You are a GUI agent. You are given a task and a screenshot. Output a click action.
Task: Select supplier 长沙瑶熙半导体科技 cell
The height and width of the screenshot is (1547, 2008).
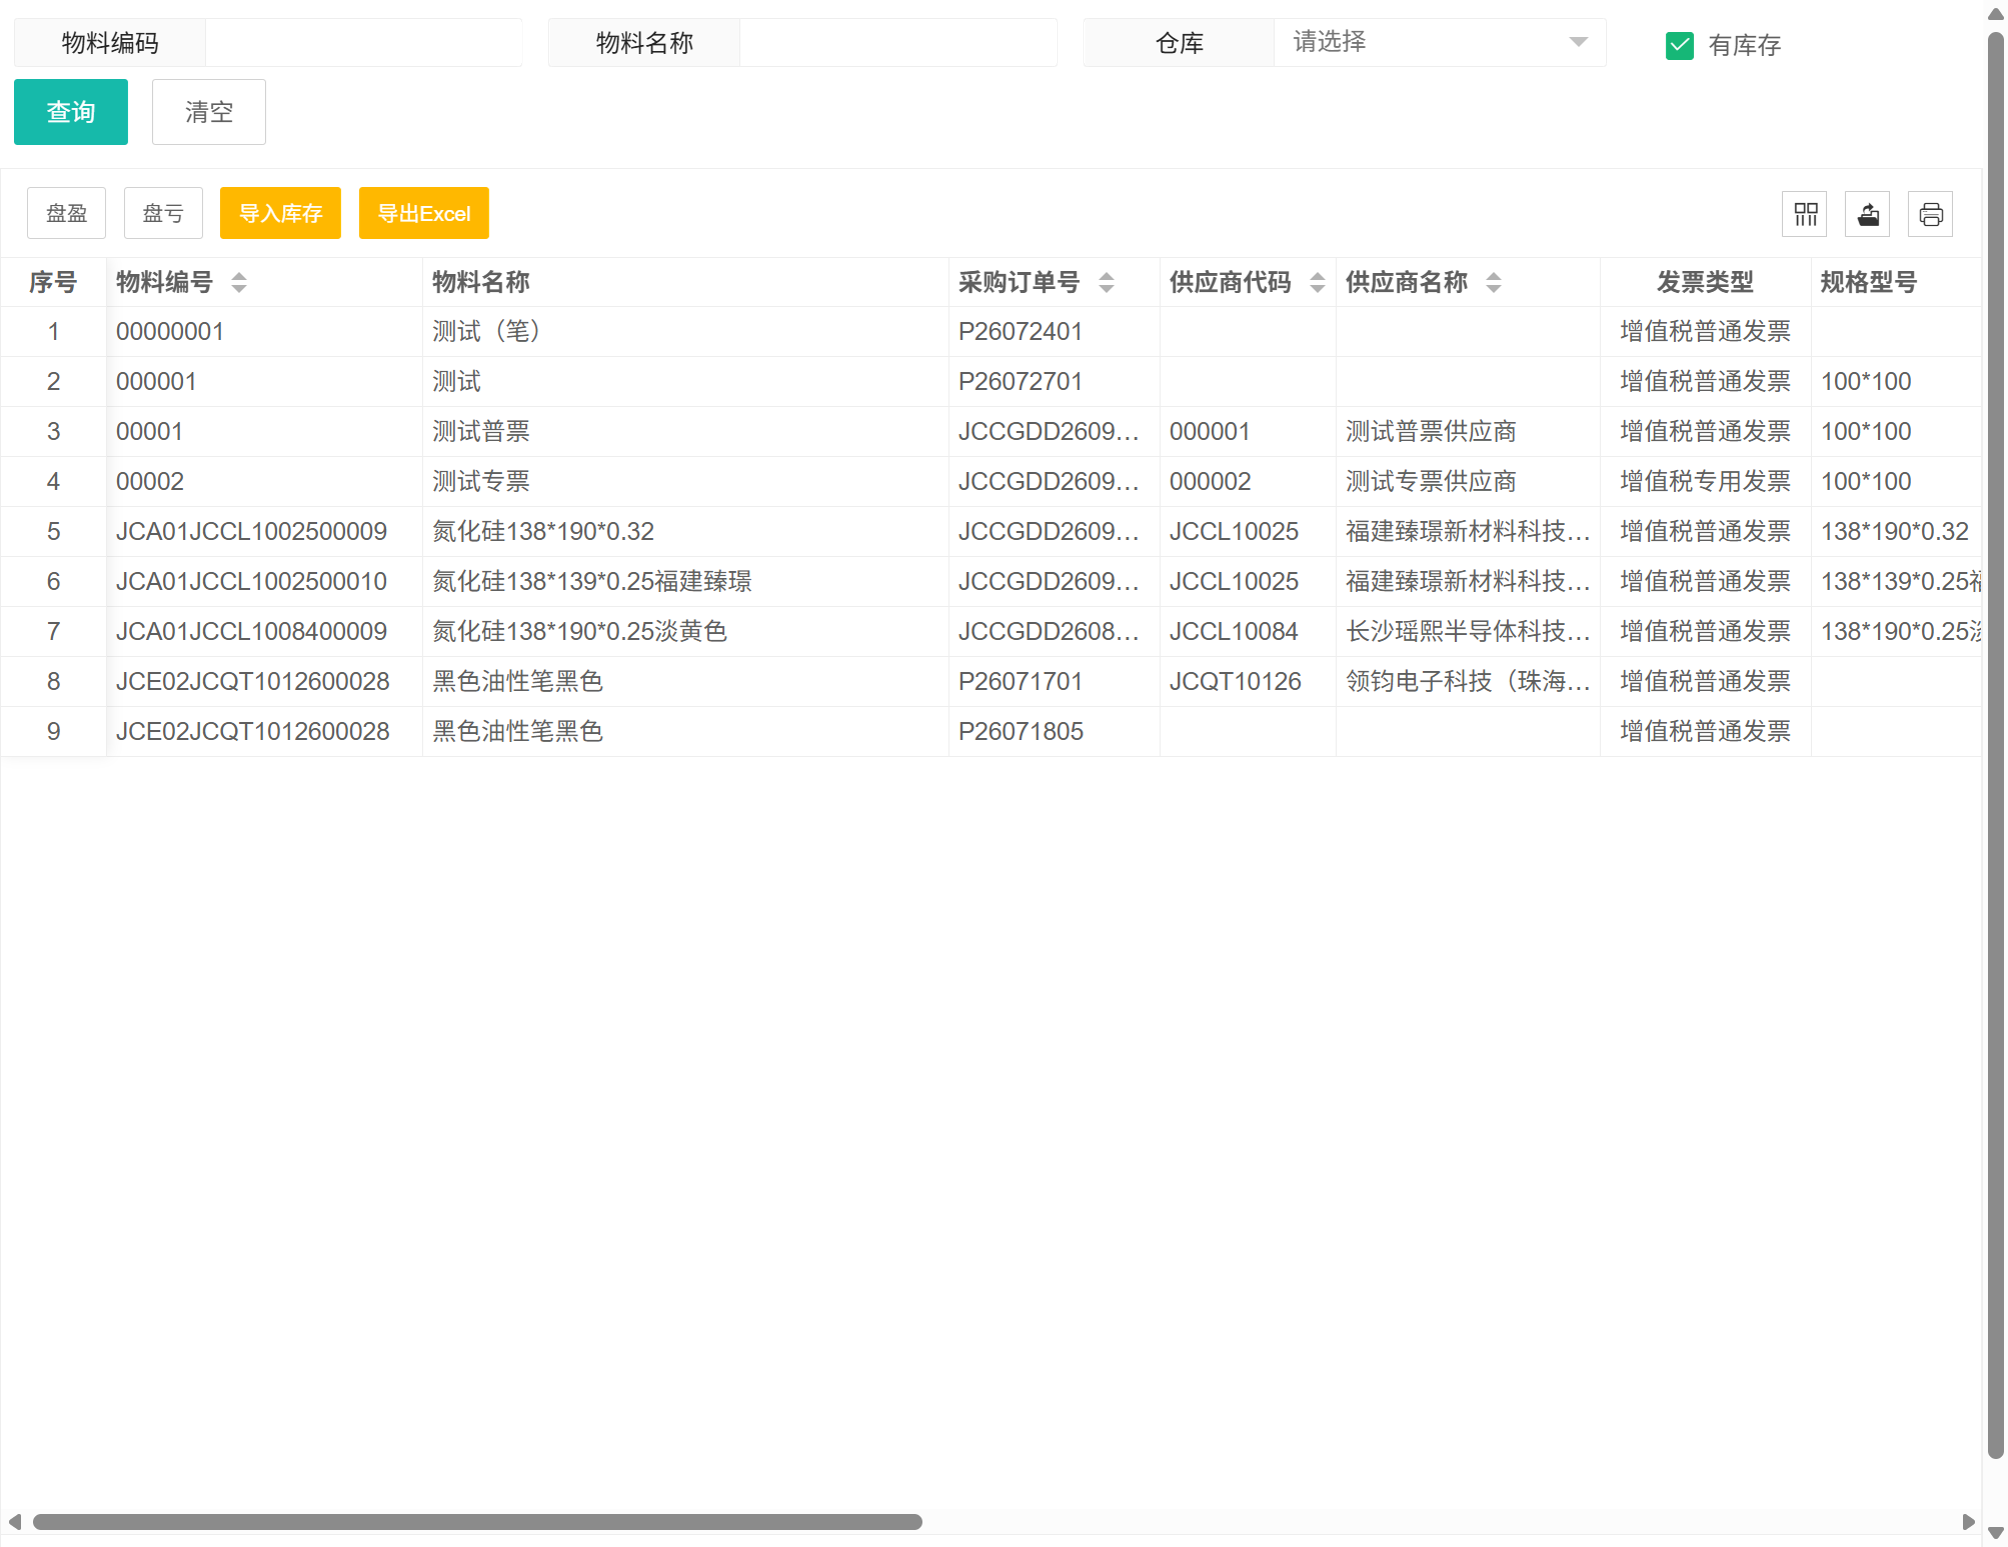click(x=1468, y=632)
